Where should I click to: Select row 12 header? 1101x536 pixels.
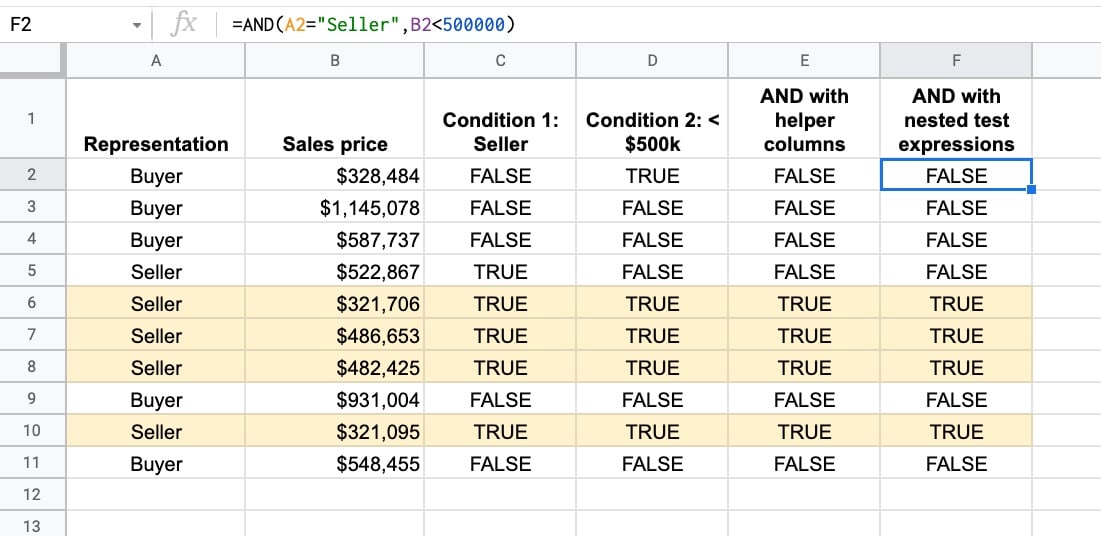[x=32, y=495]
